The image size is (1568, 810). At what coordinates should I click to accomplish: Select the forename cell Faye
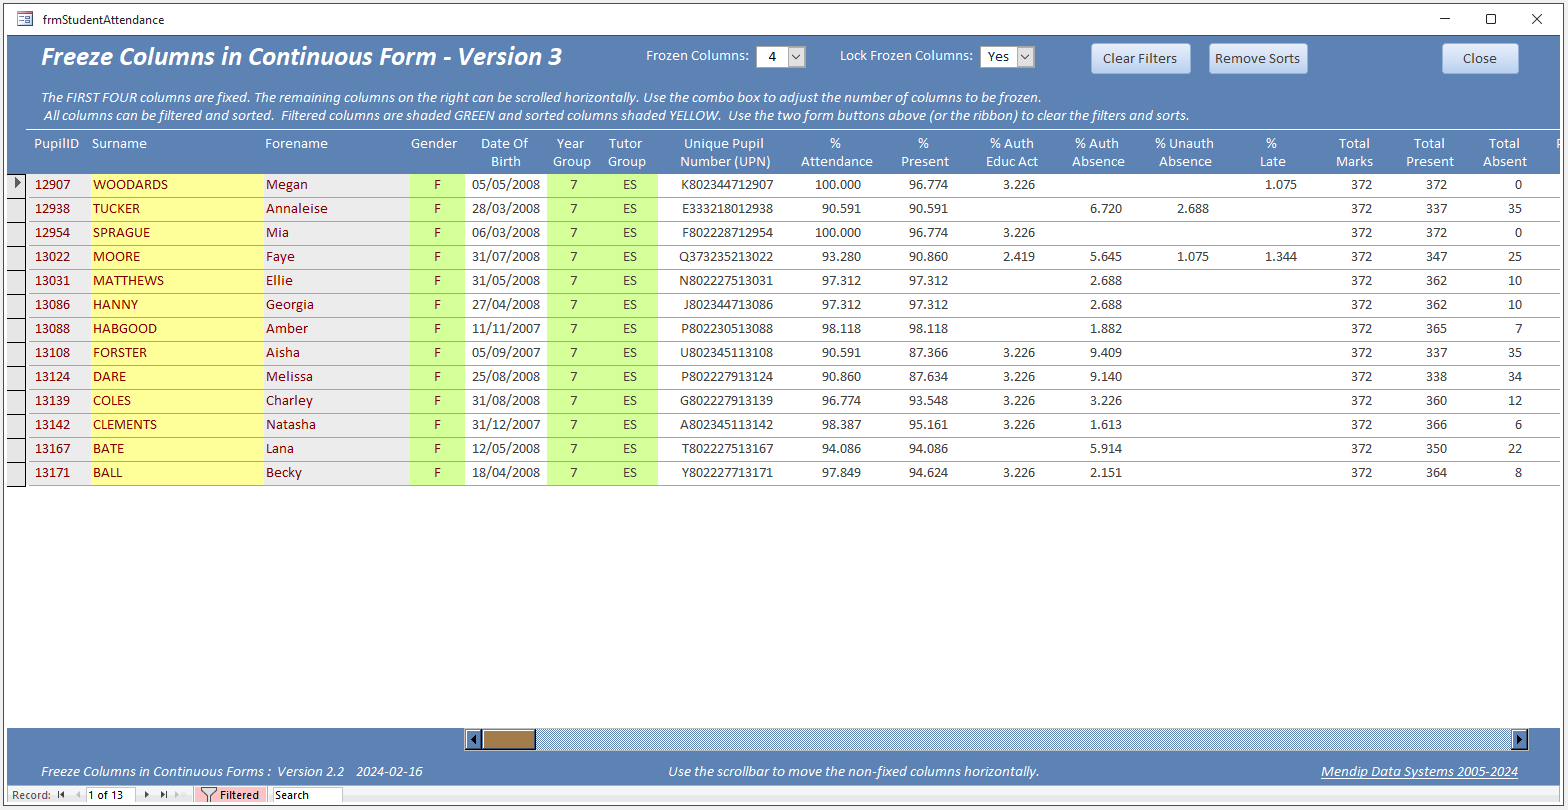click(336, 256)
